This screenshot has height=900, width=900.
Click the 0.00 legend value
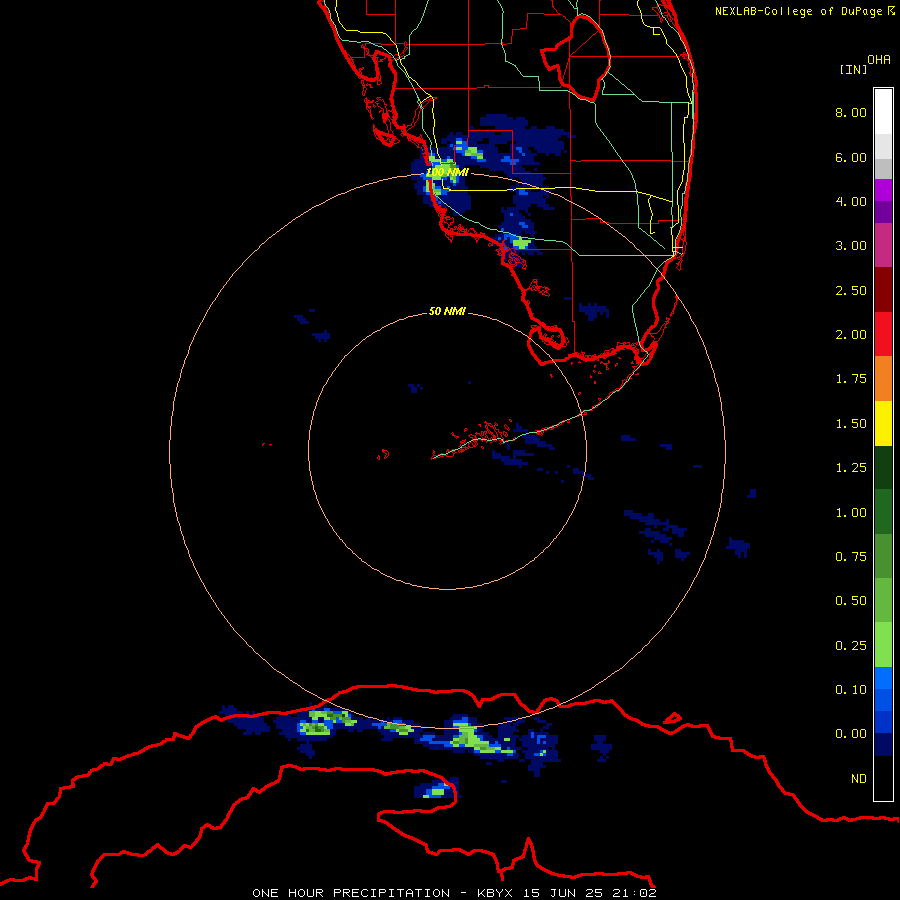point(851,734)
